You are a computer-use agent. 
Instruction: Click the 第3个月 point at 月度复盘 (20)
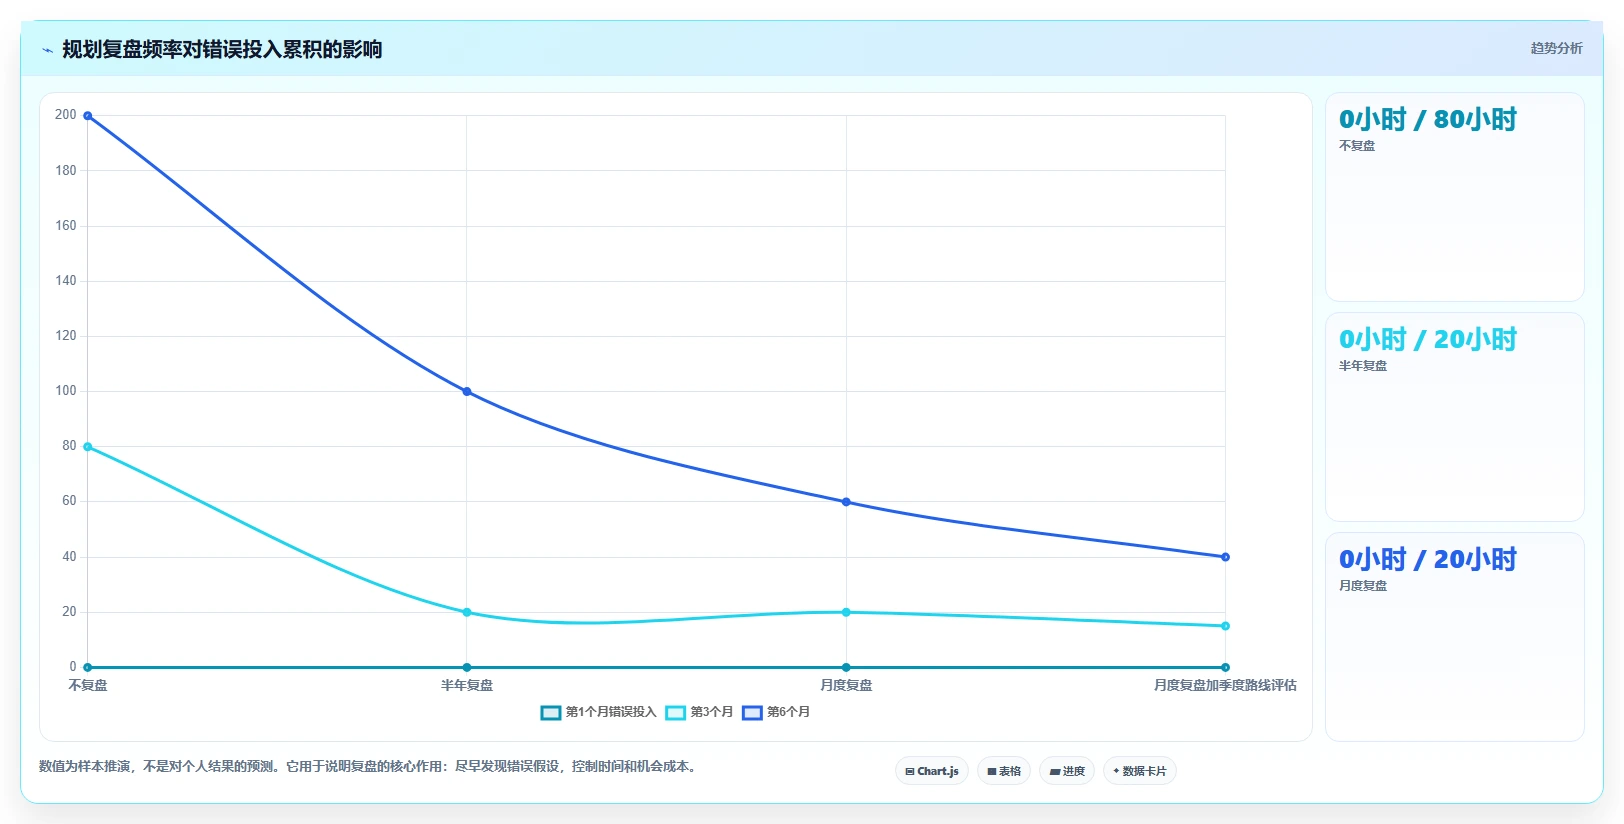[x=846, y=612]
